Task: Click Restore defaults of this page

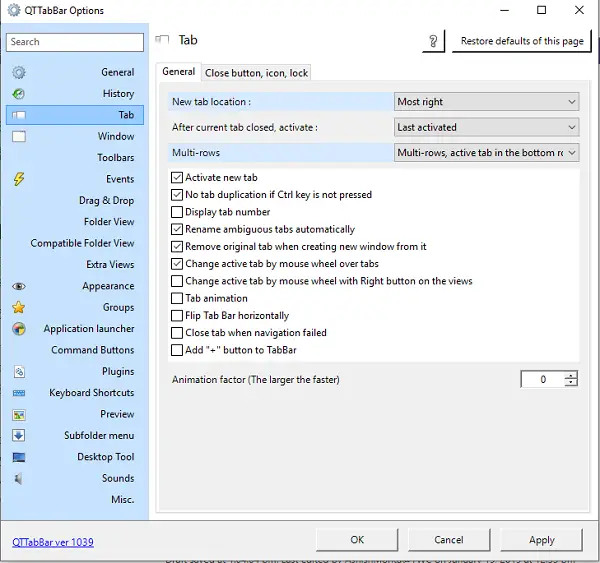Action: pos(522,41)
